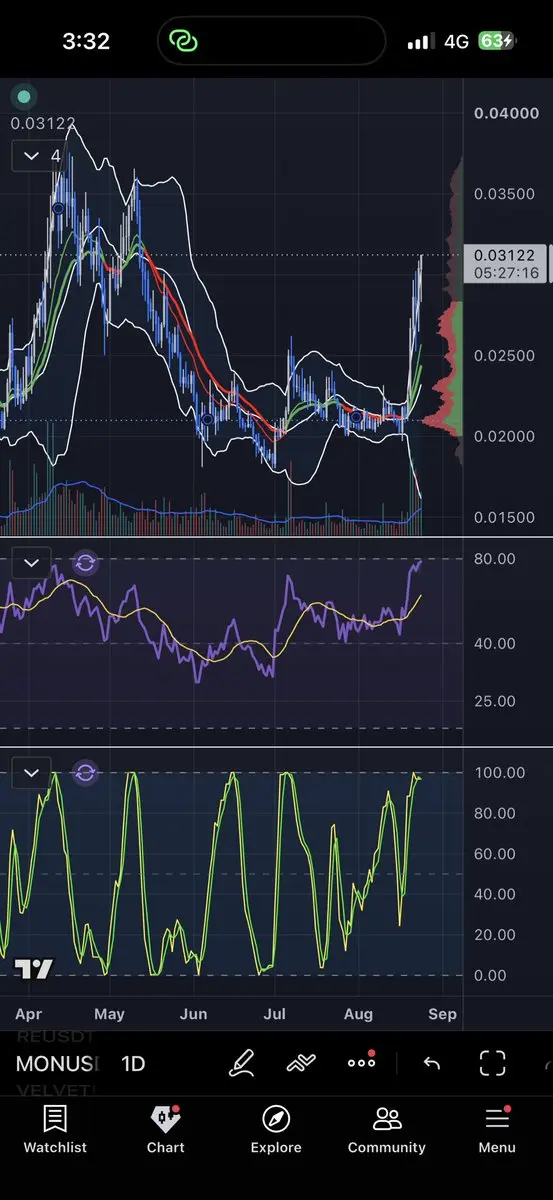Tap the Jun label on time axis
The height and width of the screenshot is (1200, 553).
point(193,1014)
